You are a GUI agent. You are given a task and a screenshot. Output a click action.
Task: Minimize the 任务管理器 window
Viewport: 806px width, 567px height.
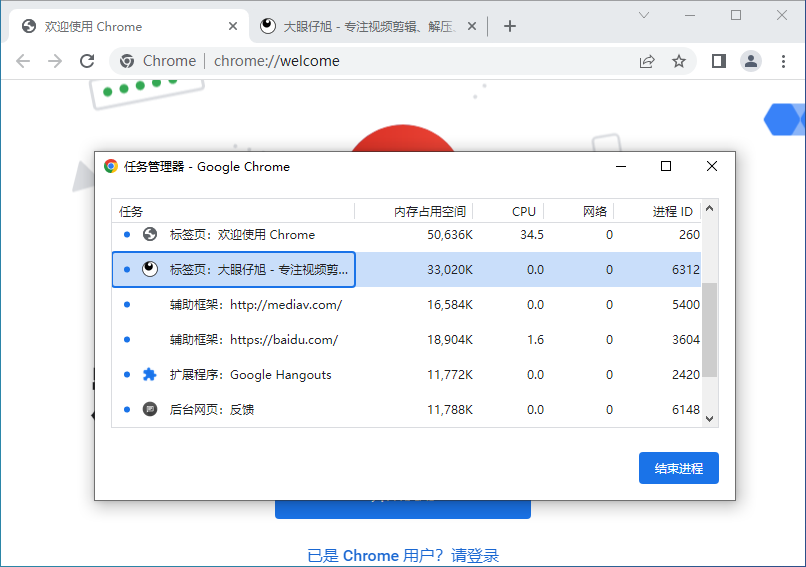(x=621, y=166)
